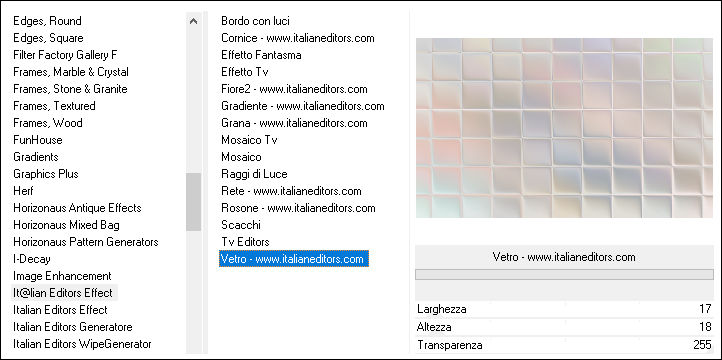Viewport: 722px width, 360px height.
Task: Choose Frames, Marble & Crystal category
Action: pos(71,72)
